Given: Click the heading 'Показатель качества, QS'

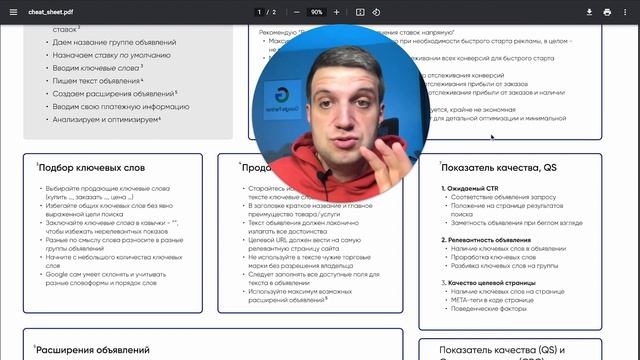Looking at the screenshot, I should coord(499,168).
